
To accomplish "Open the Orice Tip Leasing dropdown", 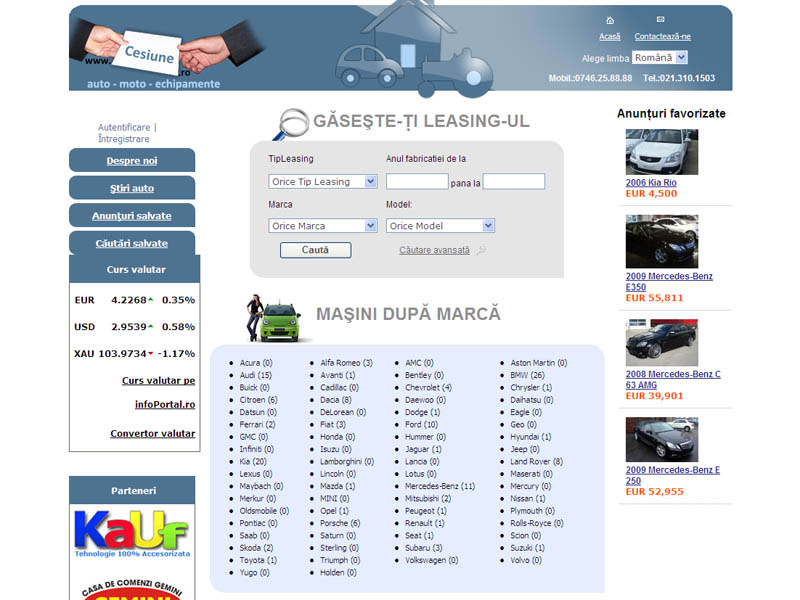I will pos(322,182).
